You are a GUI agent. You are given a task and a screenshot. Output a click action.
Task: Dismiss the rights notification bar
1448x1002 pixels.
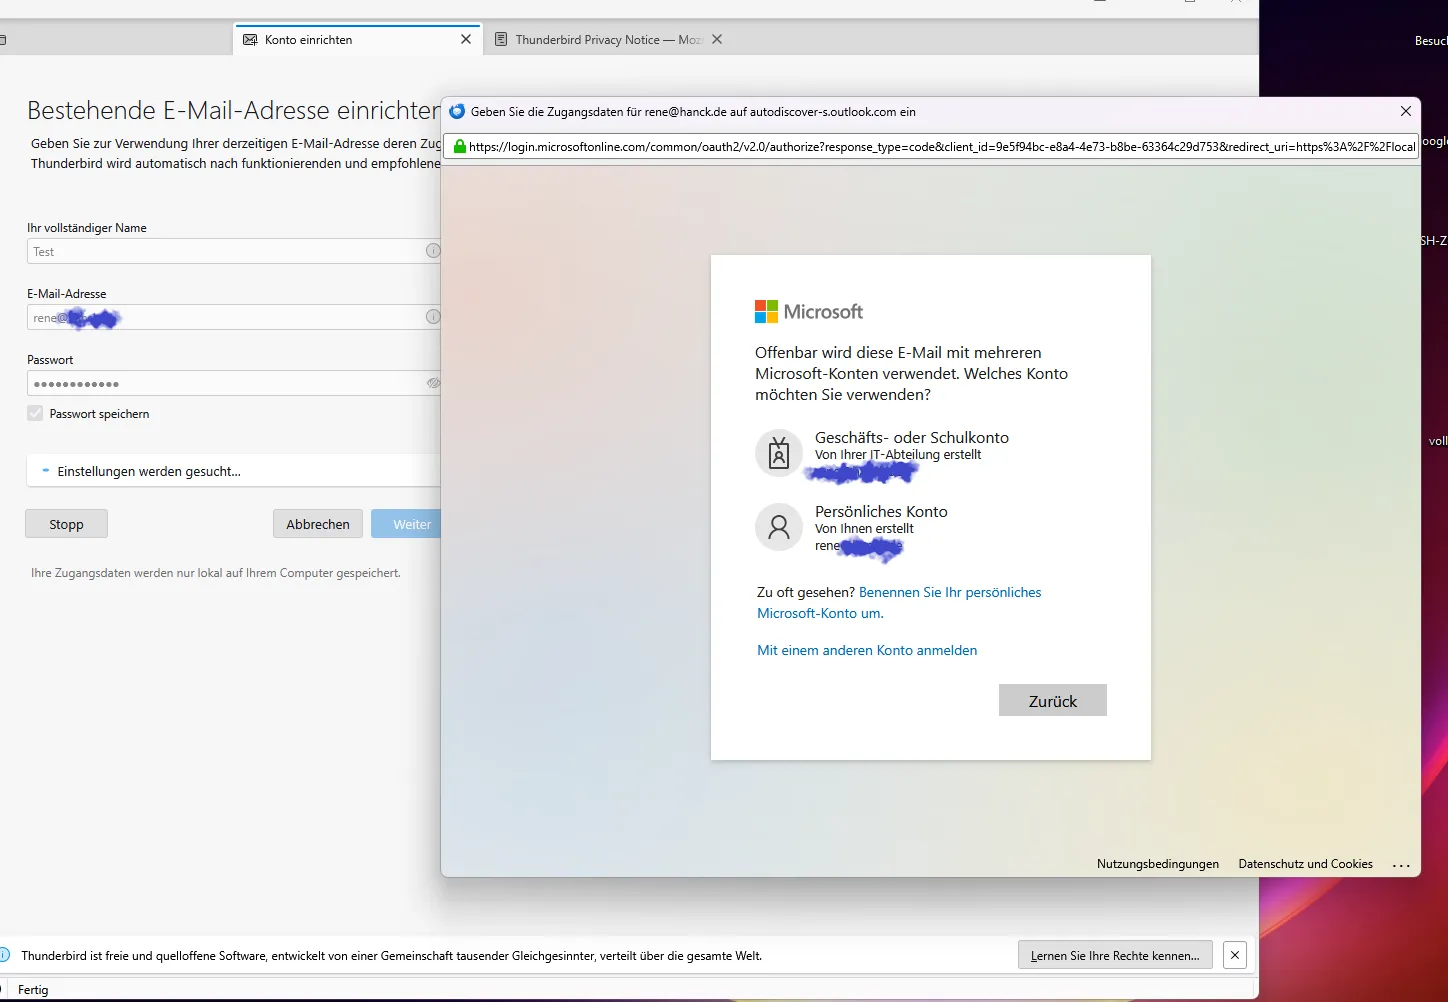tap(1235, 955)
